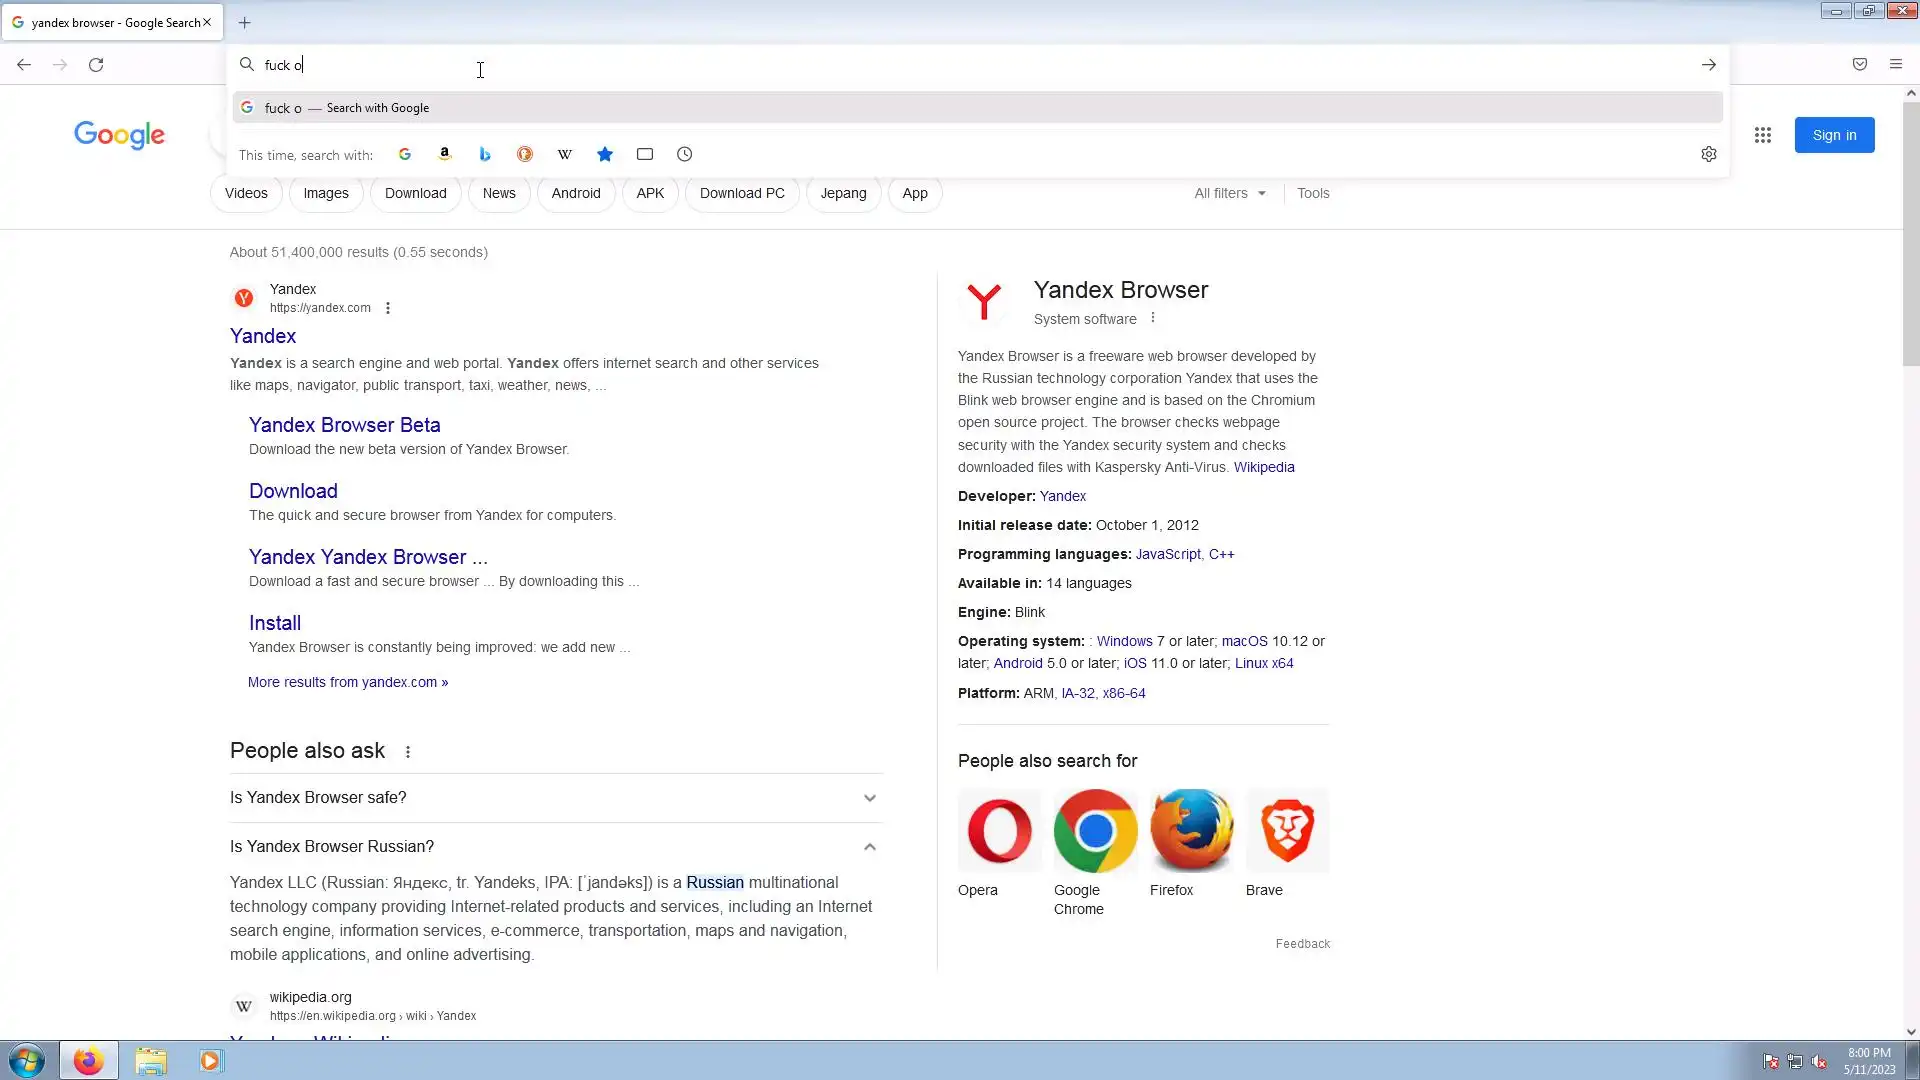Search open tabs via the tabs icon
Viewport: 1920px width, 1080px height.
pyautogui.click(x=645, y=154)
